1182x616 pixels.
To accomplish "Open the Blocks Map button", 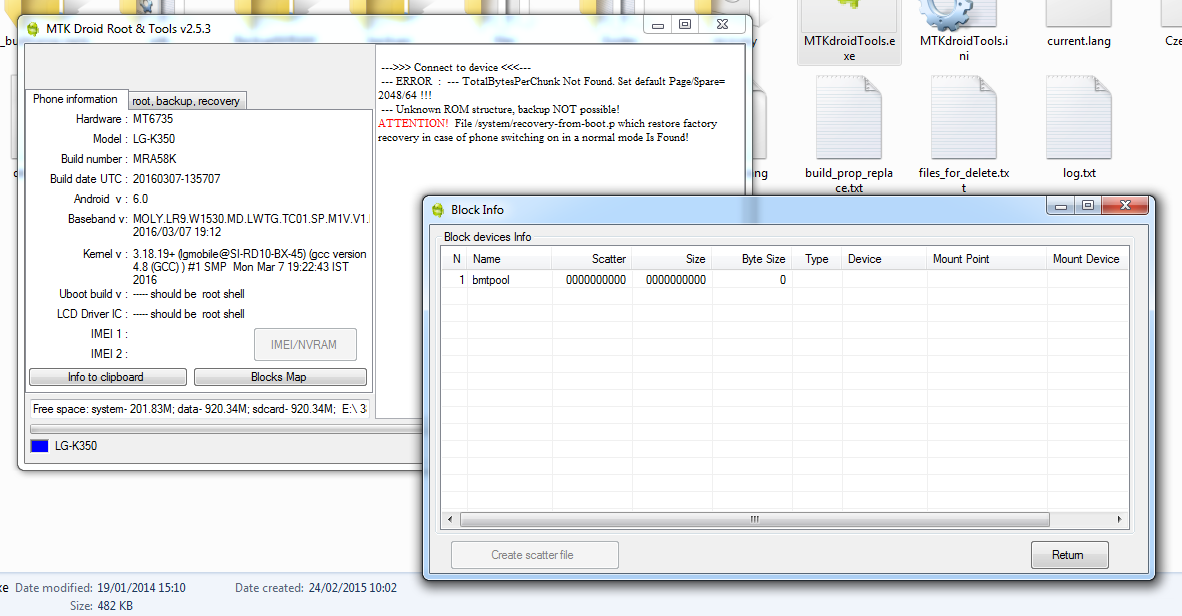I will 280,377.
